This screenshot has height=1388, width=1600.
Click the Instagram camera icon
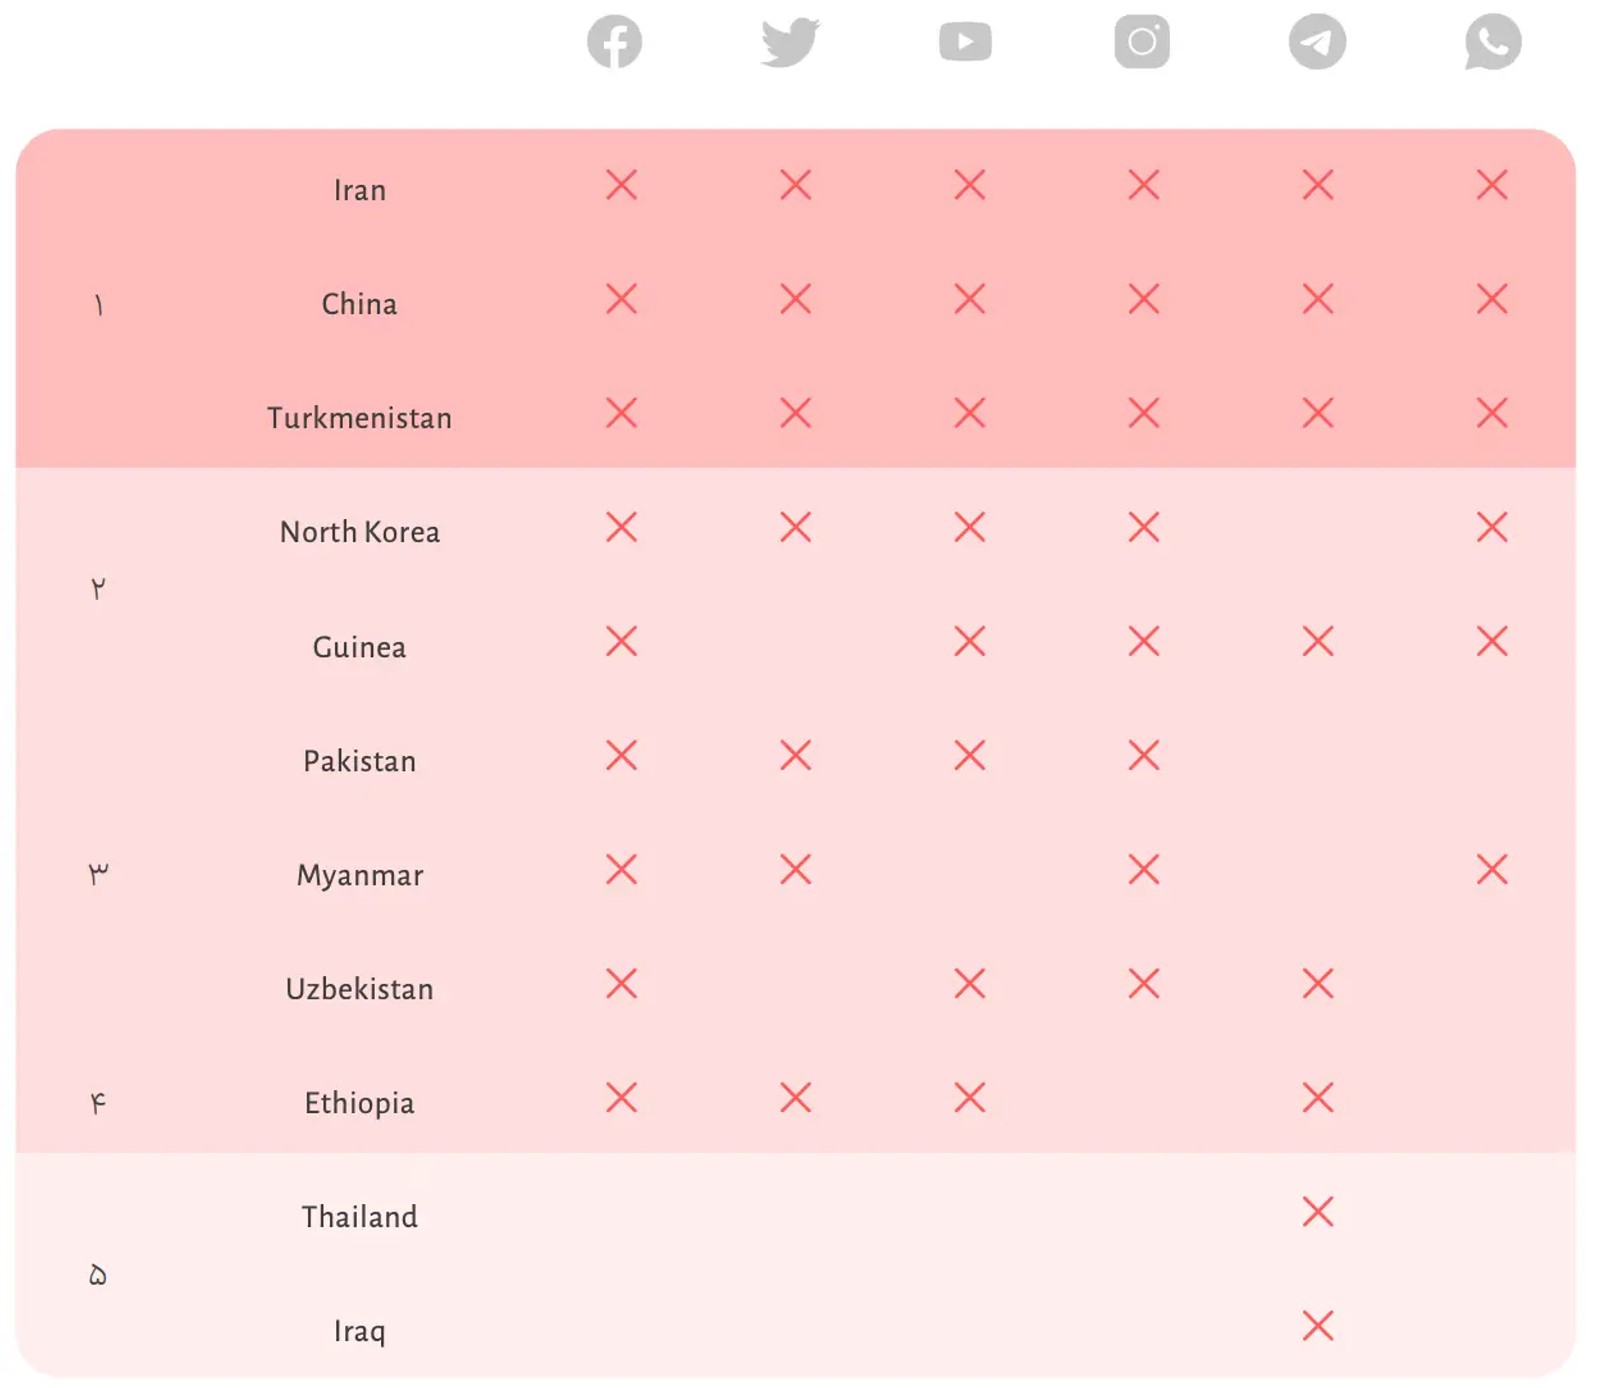click(x=1142, y=42)
